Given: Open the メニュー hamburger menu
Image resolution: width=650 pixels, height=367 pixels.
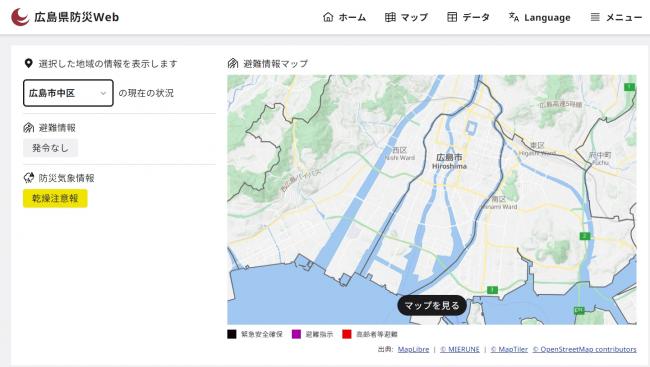Looking at the screenshot, I should pyautogui.click(x=616, y=17).
